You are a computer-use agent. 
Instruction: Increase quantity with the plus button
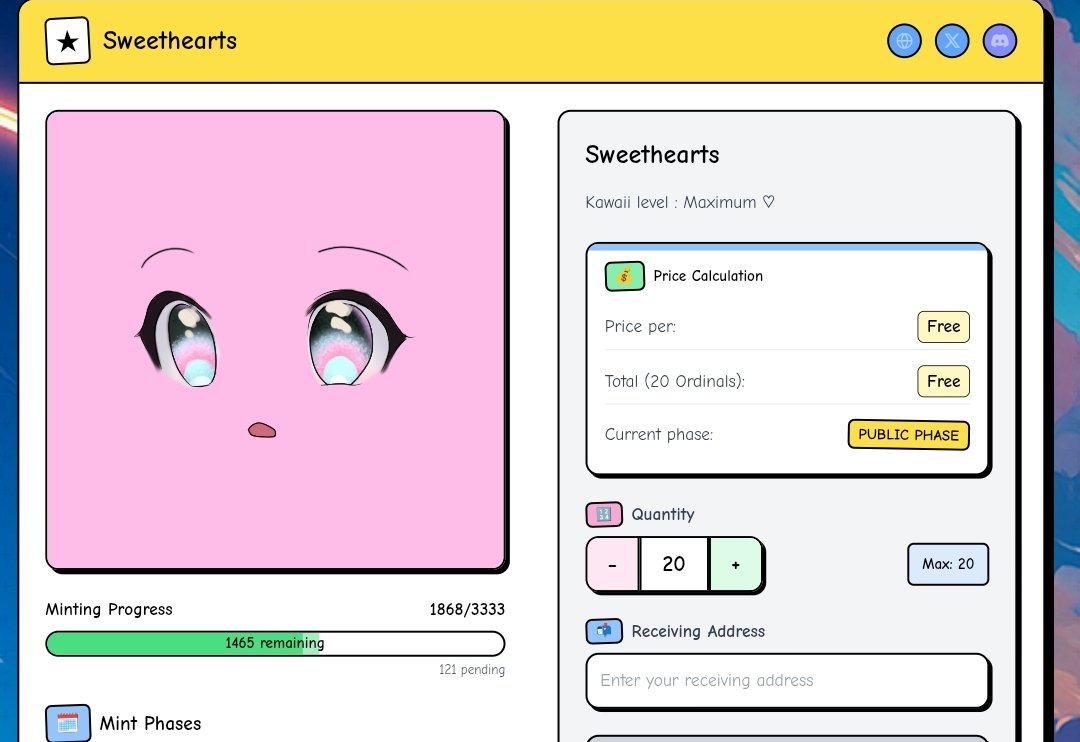(736, 564)
